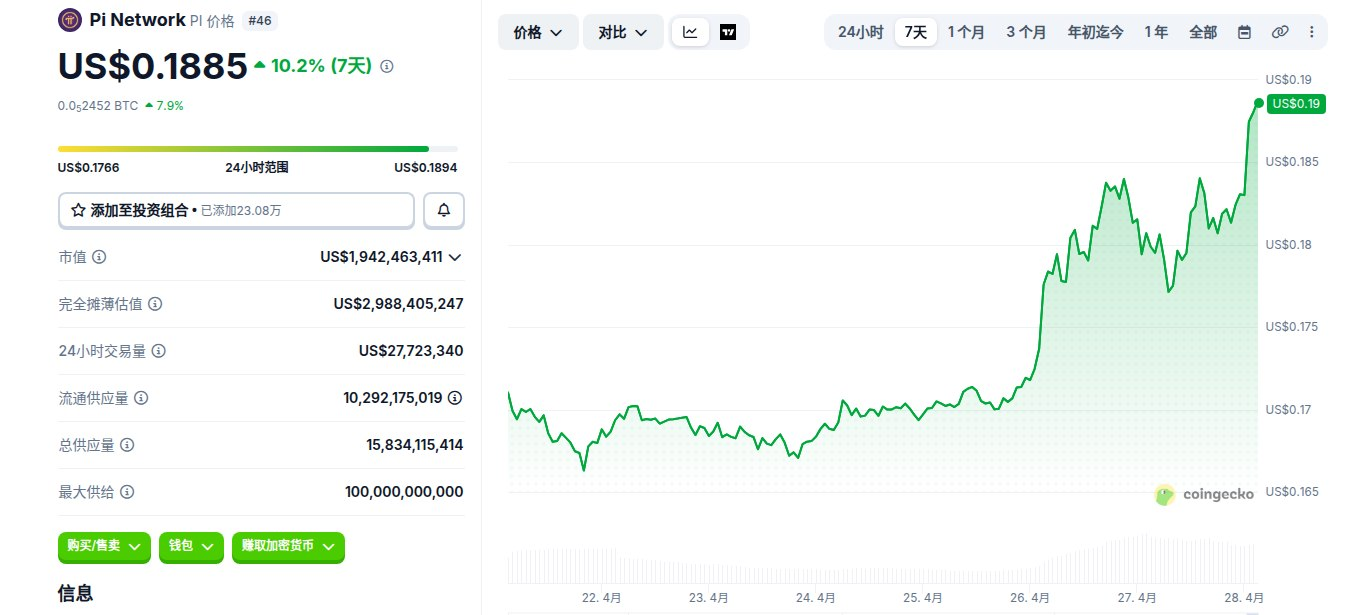This screenshot has width=1360, height=615.
Task: Show info for 市值
Action: pyautogui.click(x=99, y=257)
